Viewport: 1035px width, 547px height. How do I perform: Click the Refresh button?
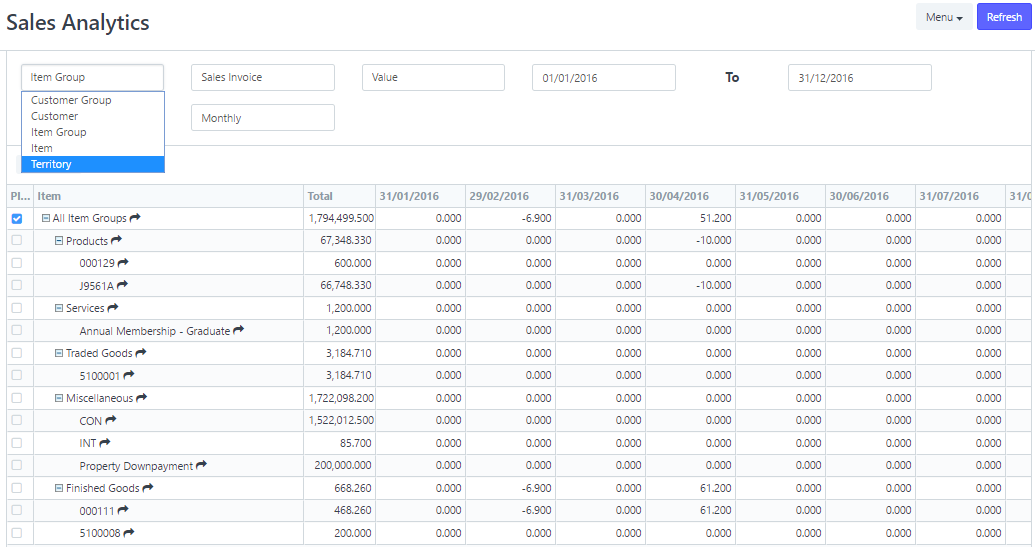coord(1004,17)
